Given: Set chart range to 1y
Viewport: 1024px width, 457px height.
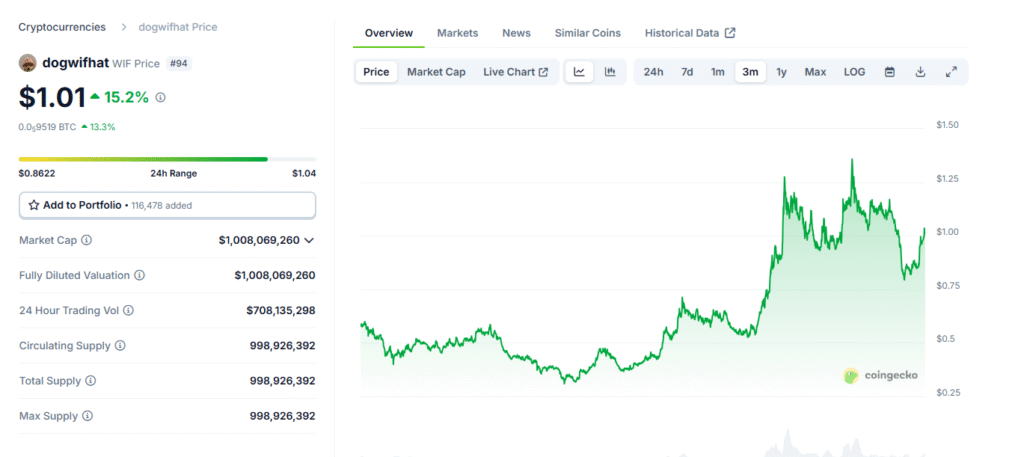Looking at the screenshot, I should tap(781, 72).
